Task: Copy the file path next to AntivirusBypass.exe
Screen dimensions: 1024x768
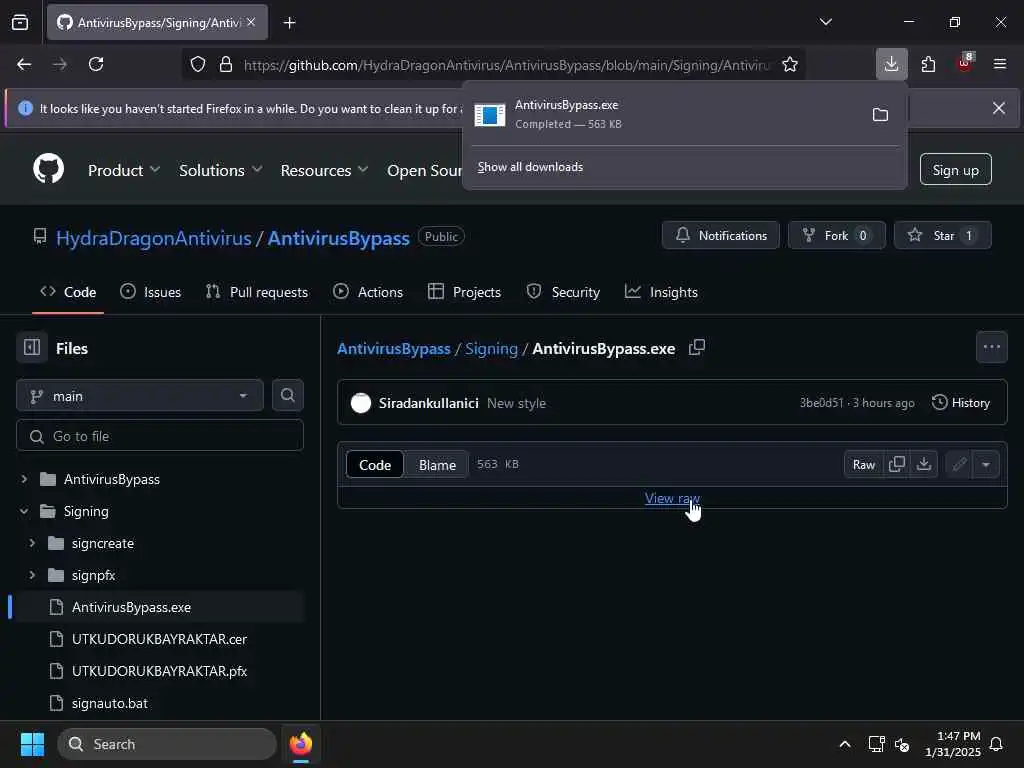Action: pyautogui.click(x=697, y=347)
